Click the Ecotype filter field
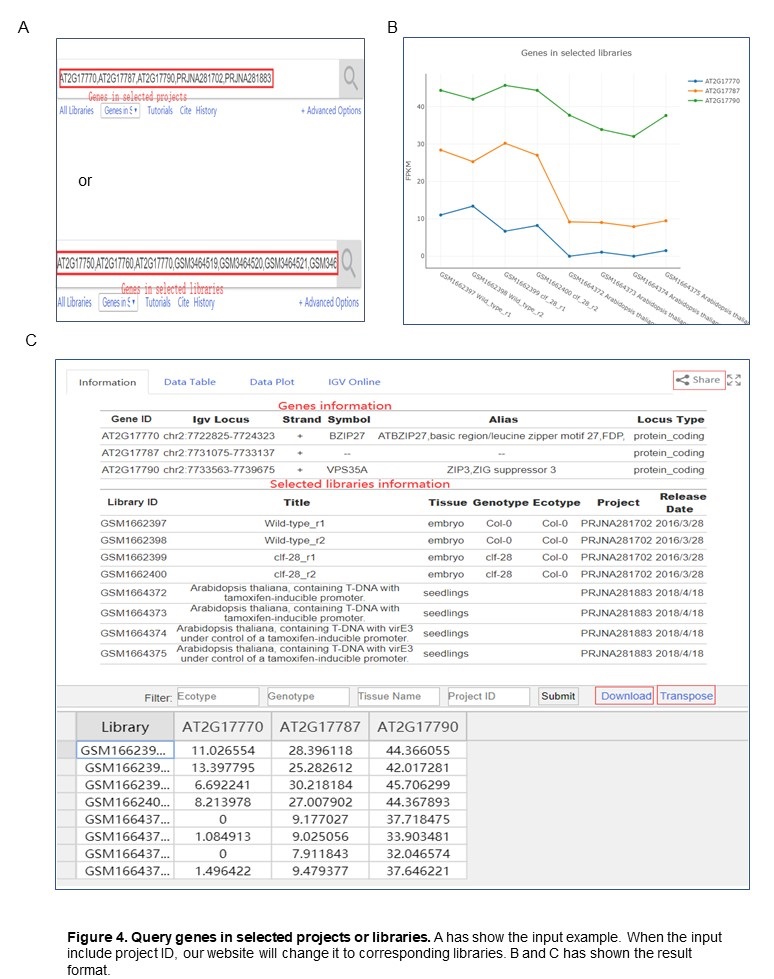The width and height of the screenshot is (774, 979). (x=217, y=696)
